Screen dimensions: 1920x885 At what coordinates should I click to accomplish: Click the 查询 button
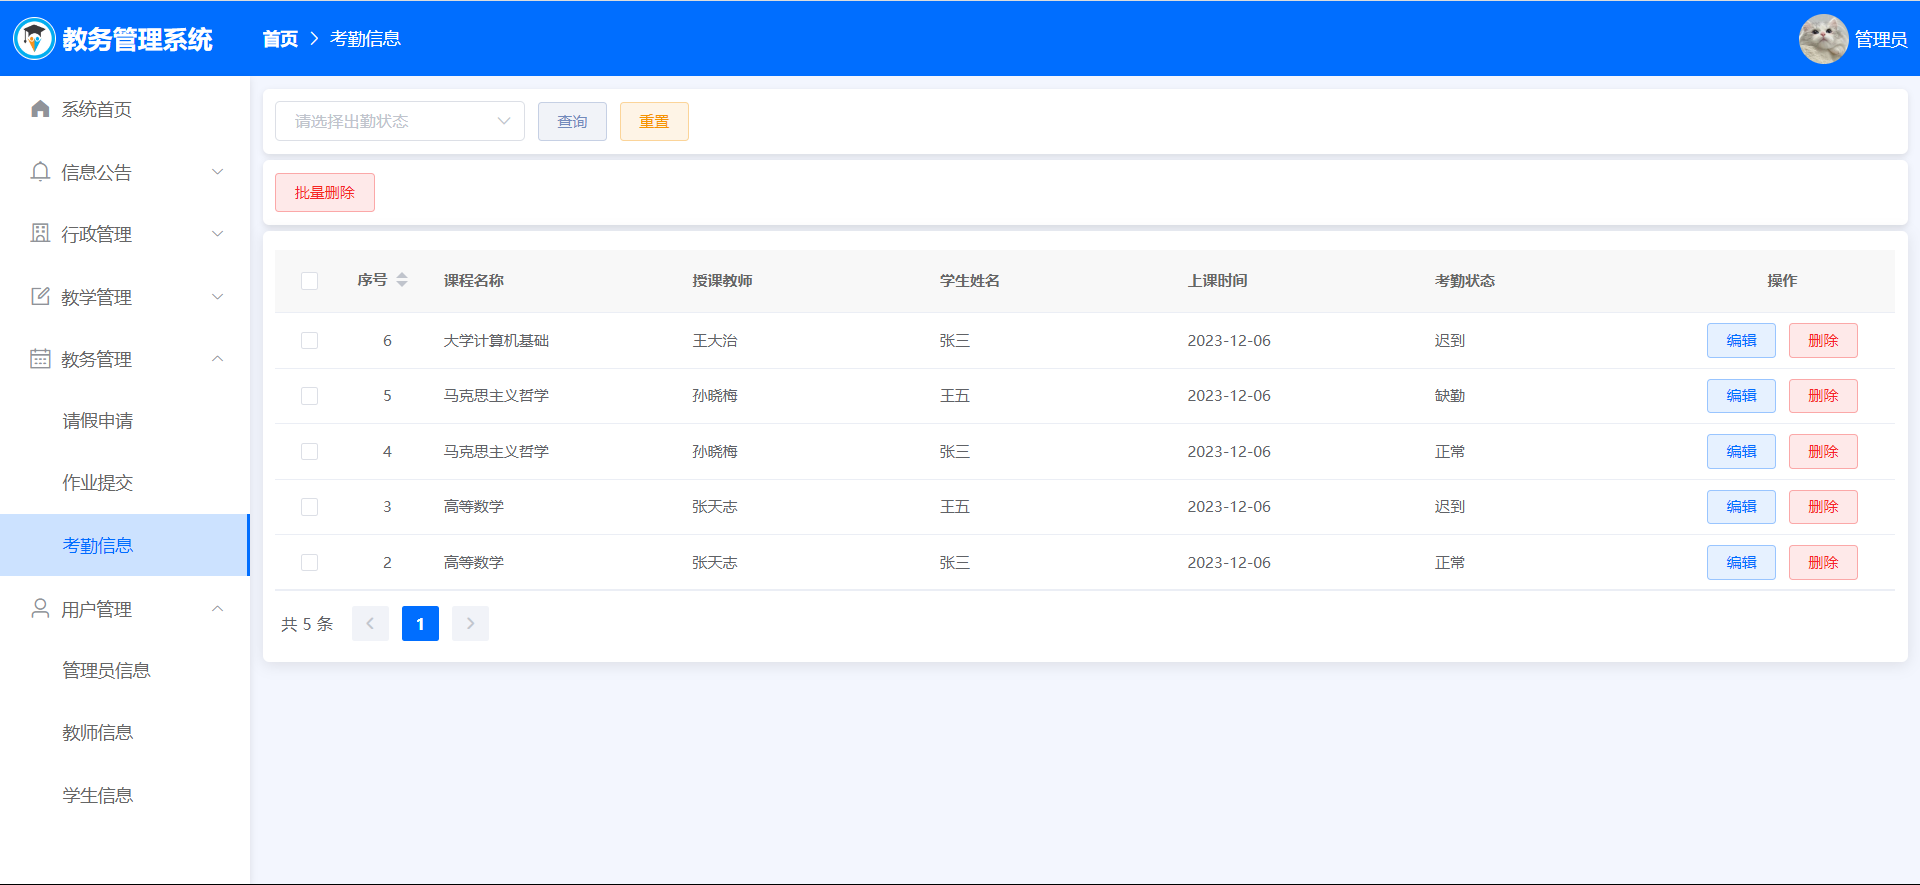click(x=572, y=121)
